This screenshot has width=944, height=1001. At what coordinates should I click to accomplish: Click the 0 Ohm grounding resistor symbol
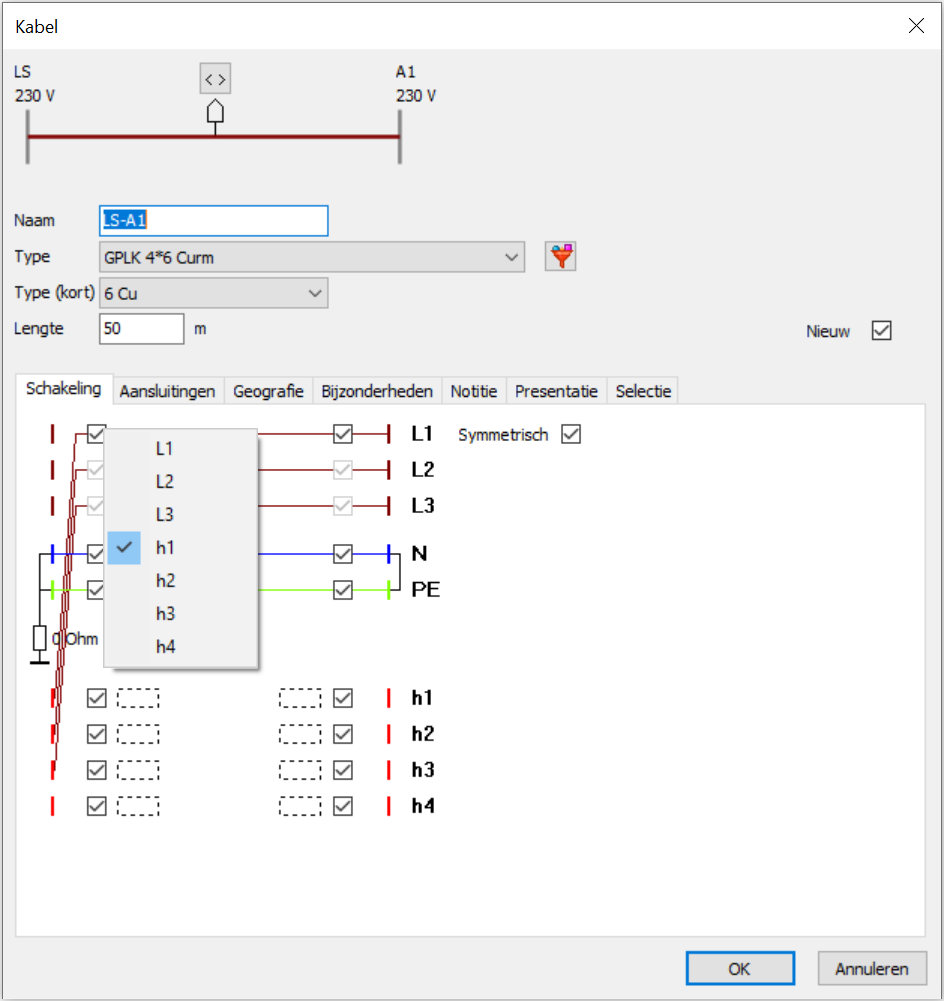tap(40, 639)
